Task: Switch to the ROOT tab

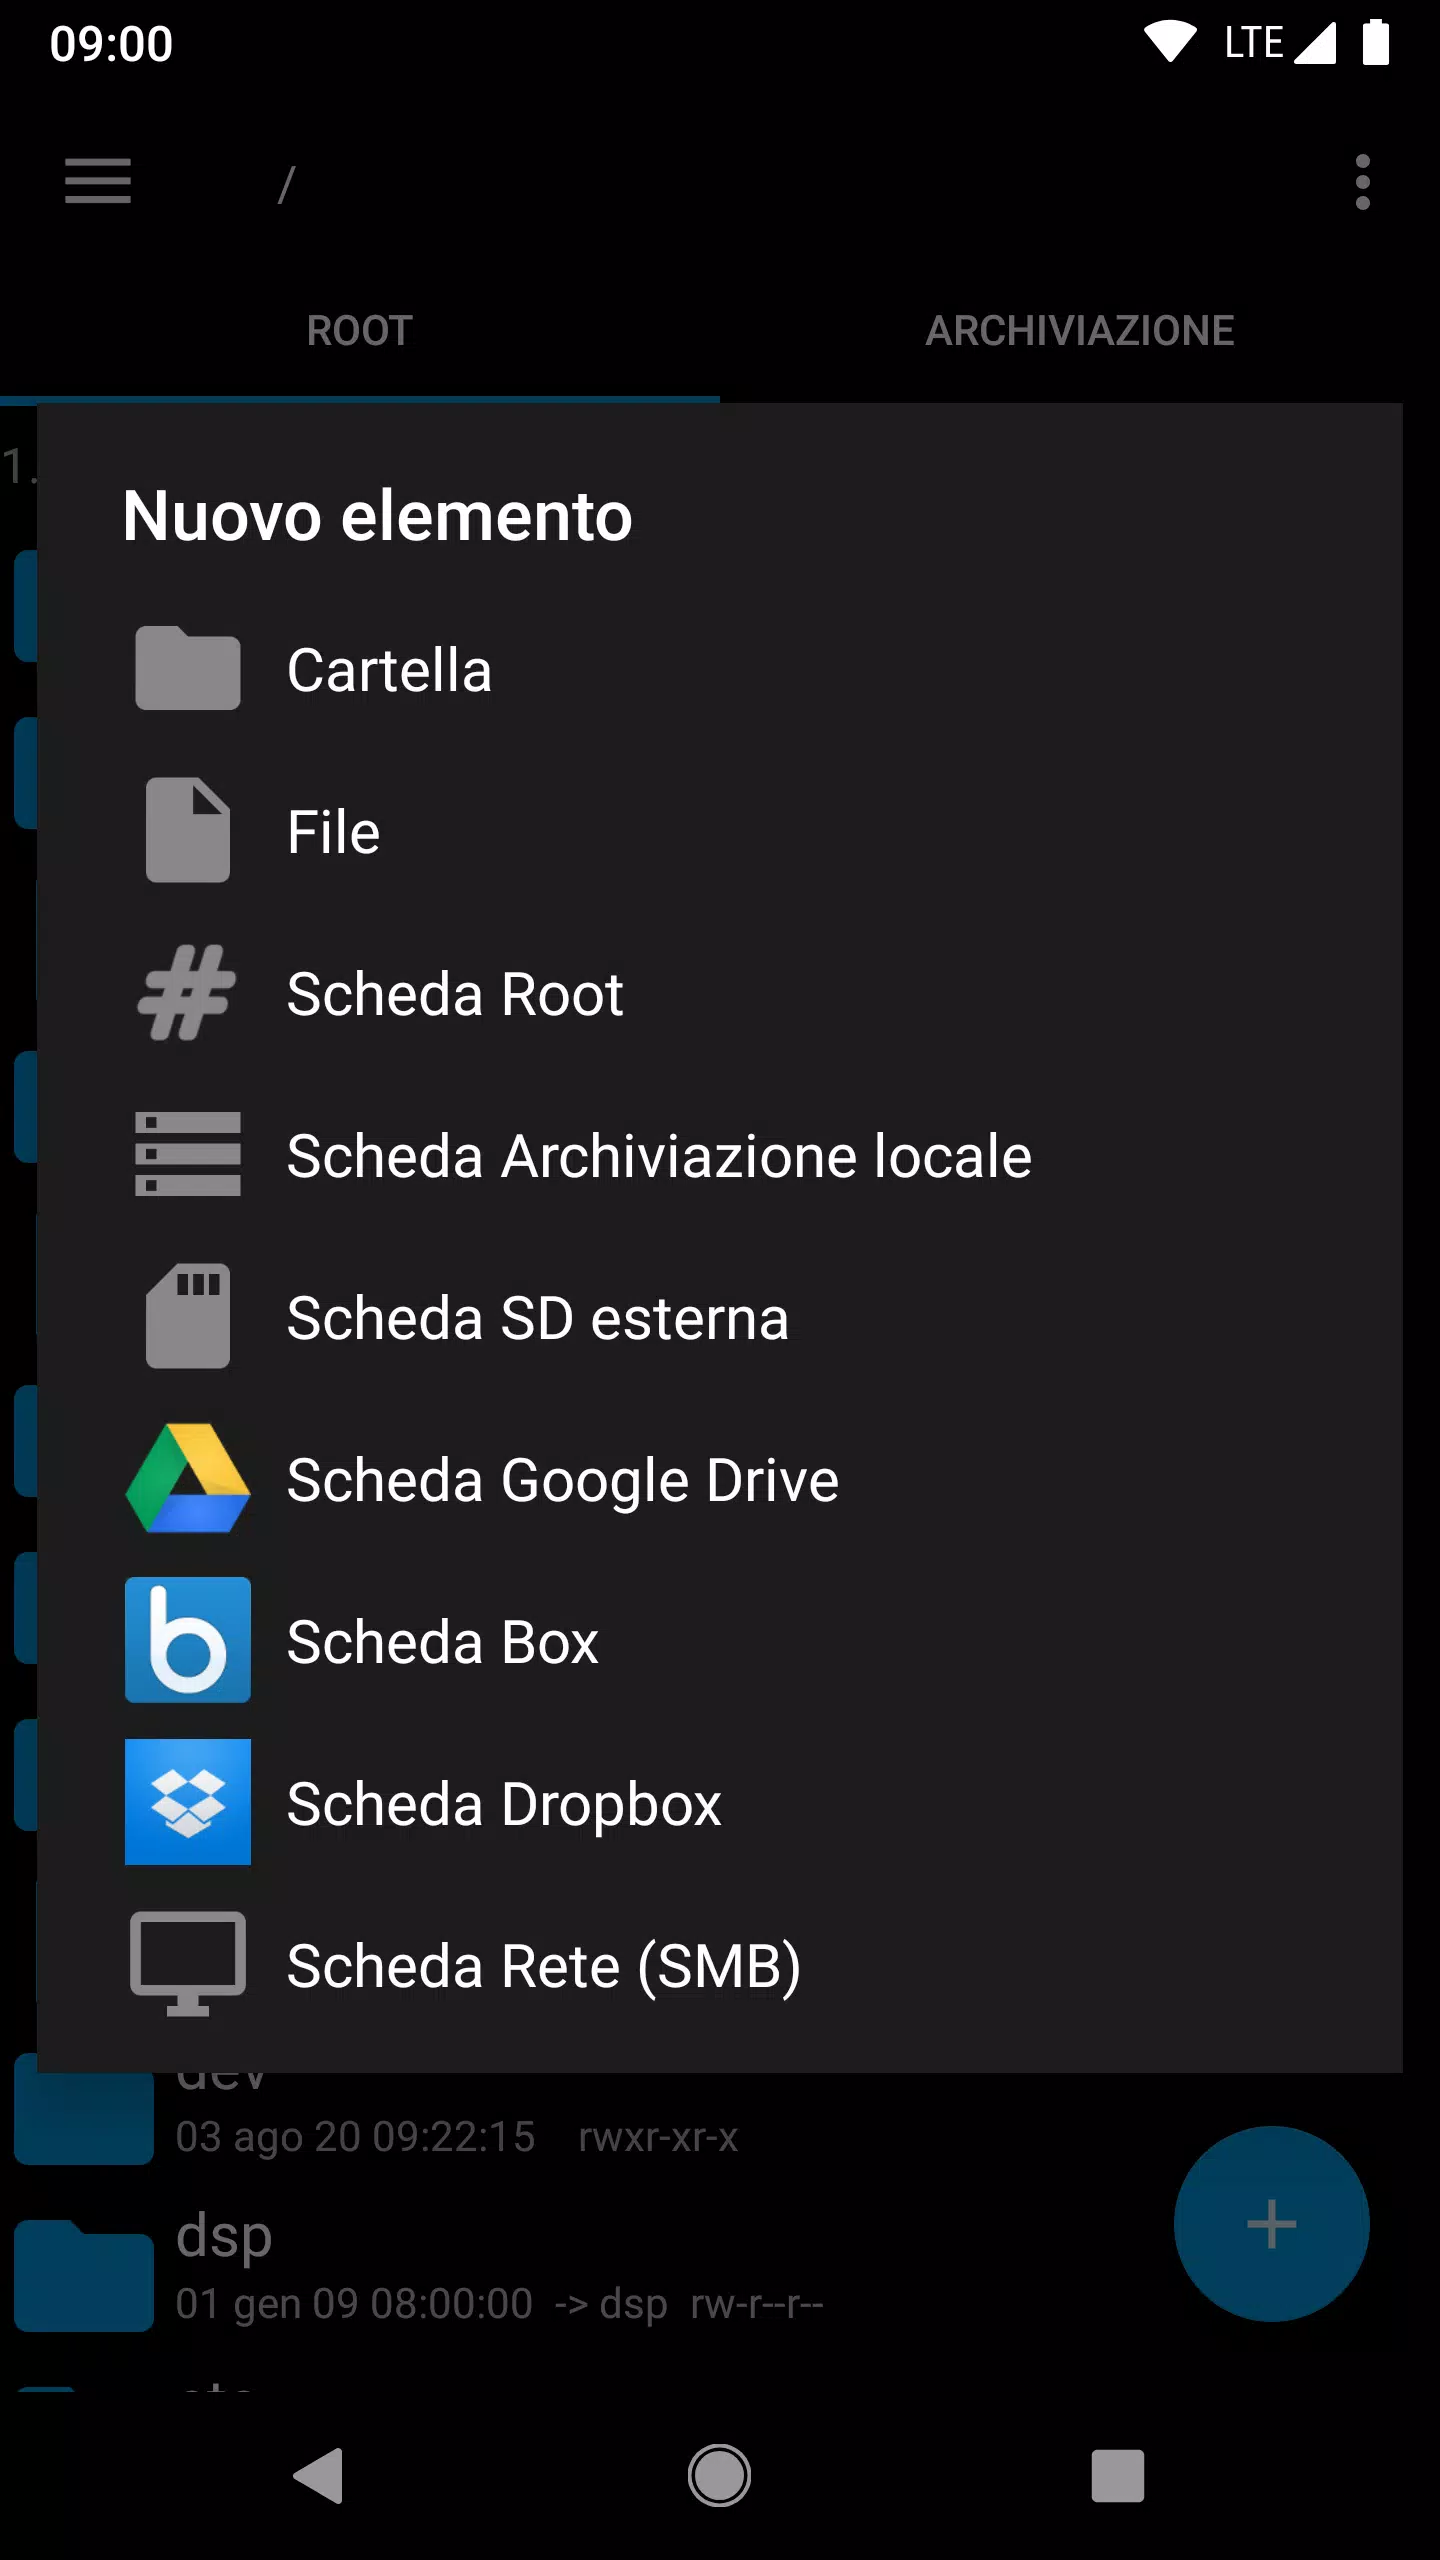Action: tap(360, 331)
